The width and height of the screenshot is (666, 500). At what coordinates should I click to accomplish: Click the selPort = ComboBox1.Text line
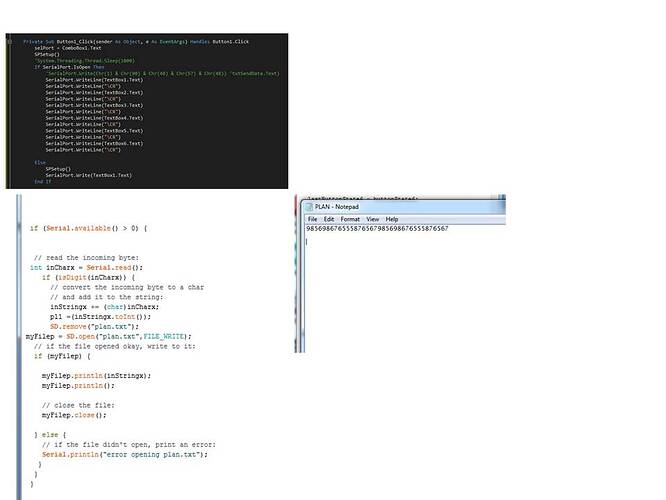[68, 48]
